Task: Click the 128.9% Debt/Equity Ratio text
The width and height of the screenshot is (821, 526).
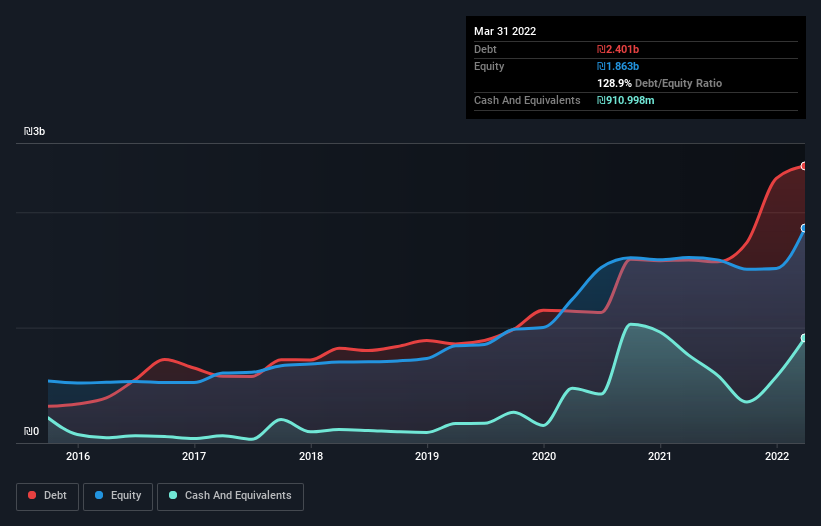Action: [659, 83]
